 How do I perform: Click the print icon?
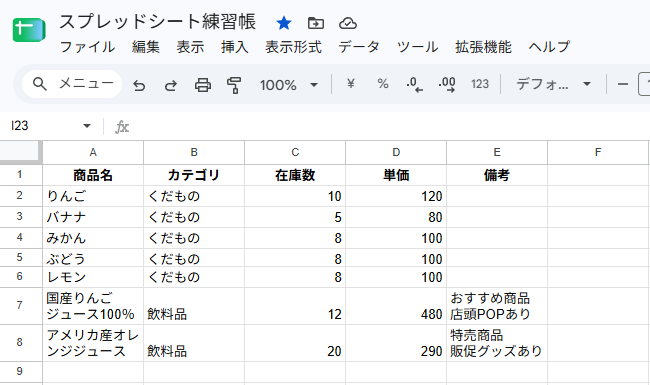[203, 85]
